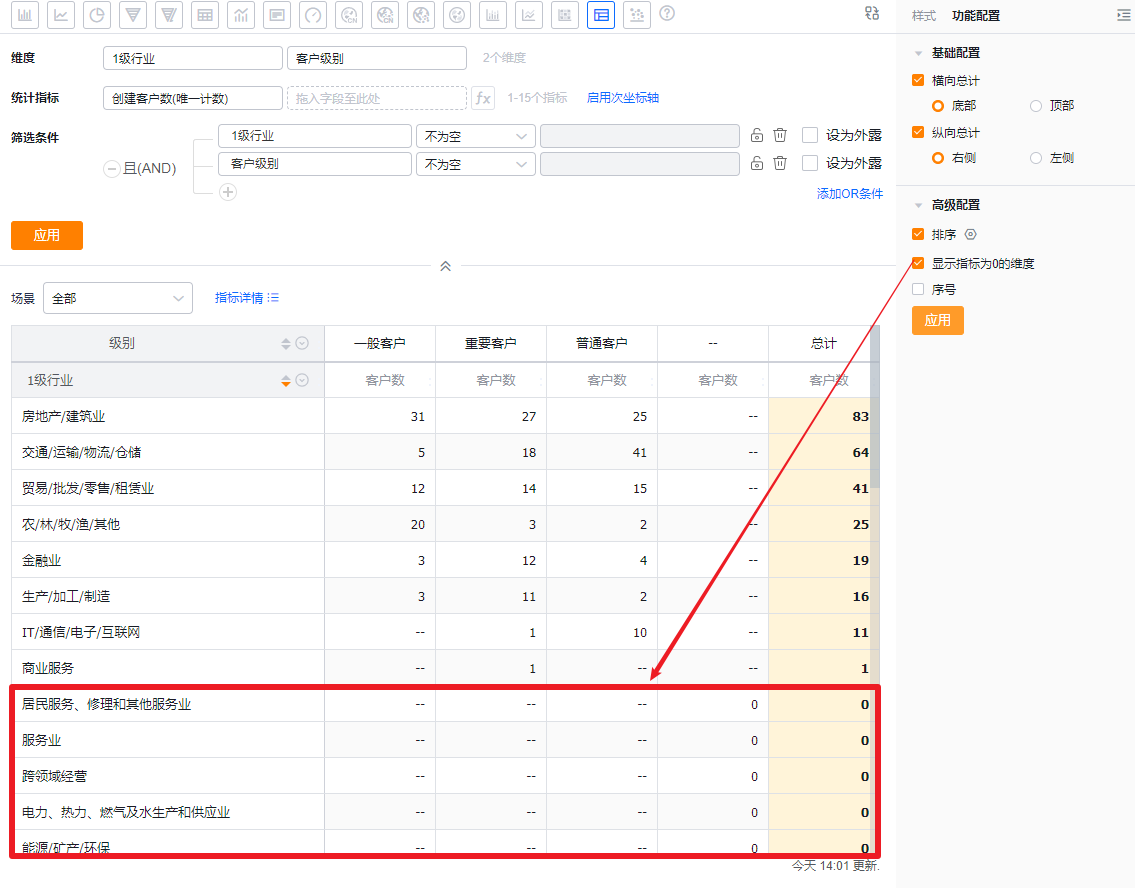
Task: Click the 房地产/建筑业 row label
Action: pyautogui.click(x=64, y=417)
